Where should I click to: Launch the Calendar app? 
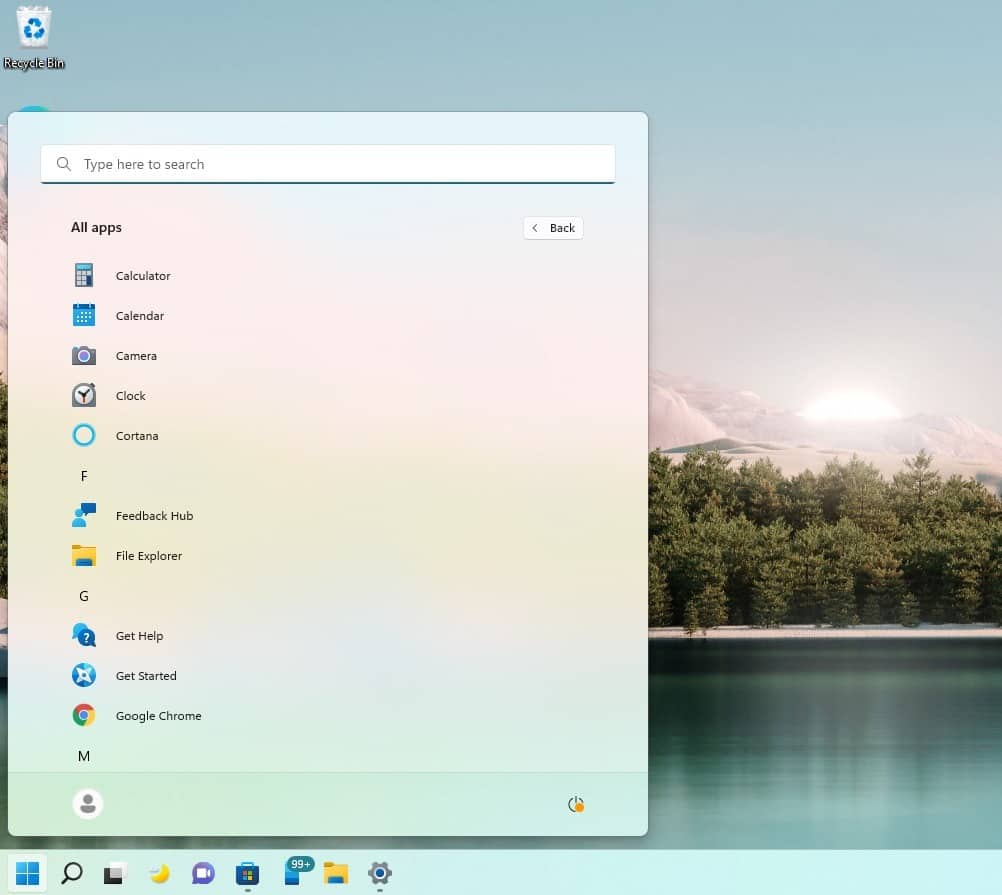point(140,315)
